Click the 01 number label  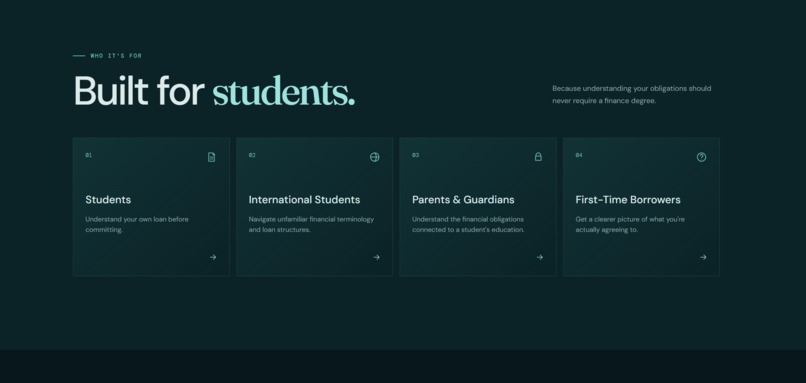pyautogui.click(x=88, y=155)
